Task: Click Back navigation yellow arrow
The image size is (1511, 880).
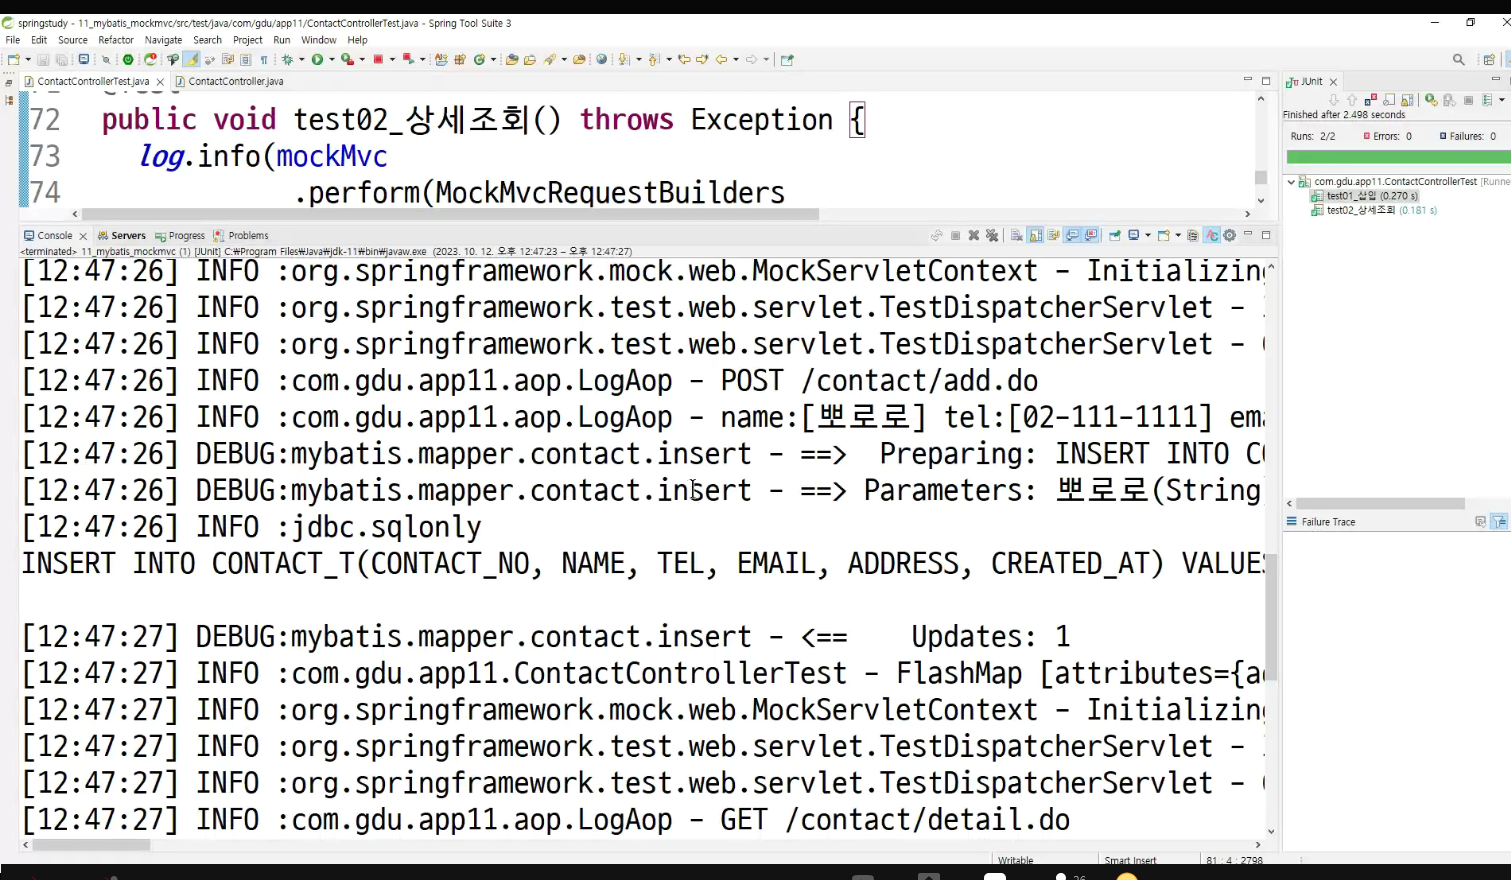Action: pos(721,60)
